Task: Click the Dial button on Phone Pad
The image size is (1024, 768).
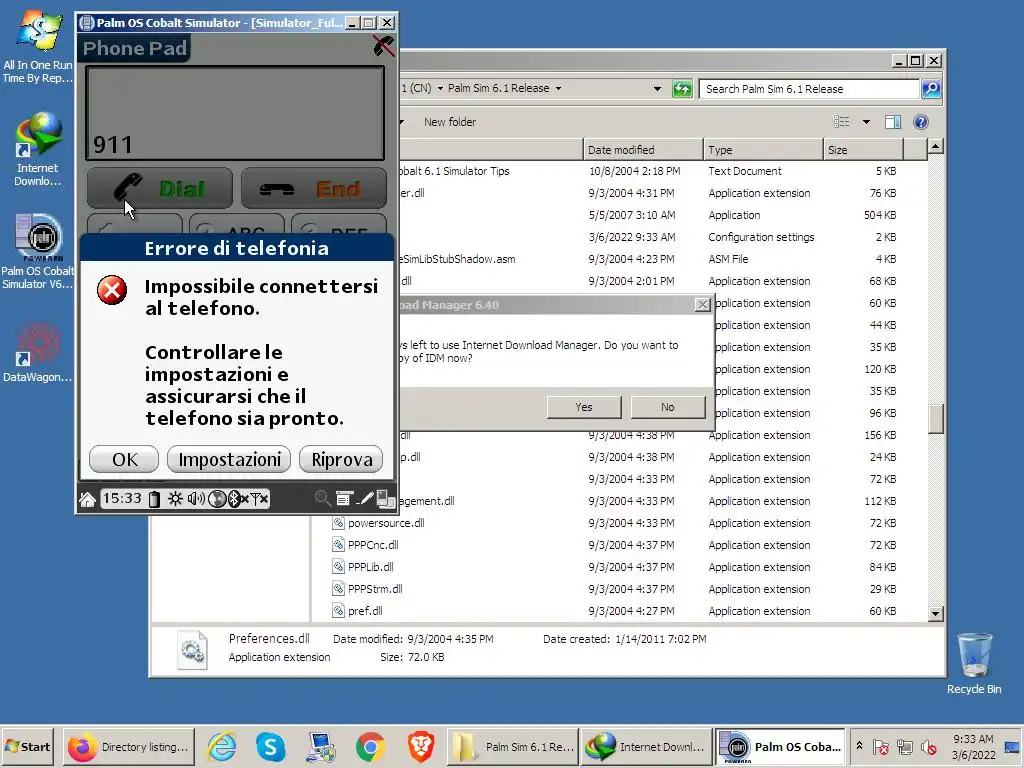Action: point(159,189)
